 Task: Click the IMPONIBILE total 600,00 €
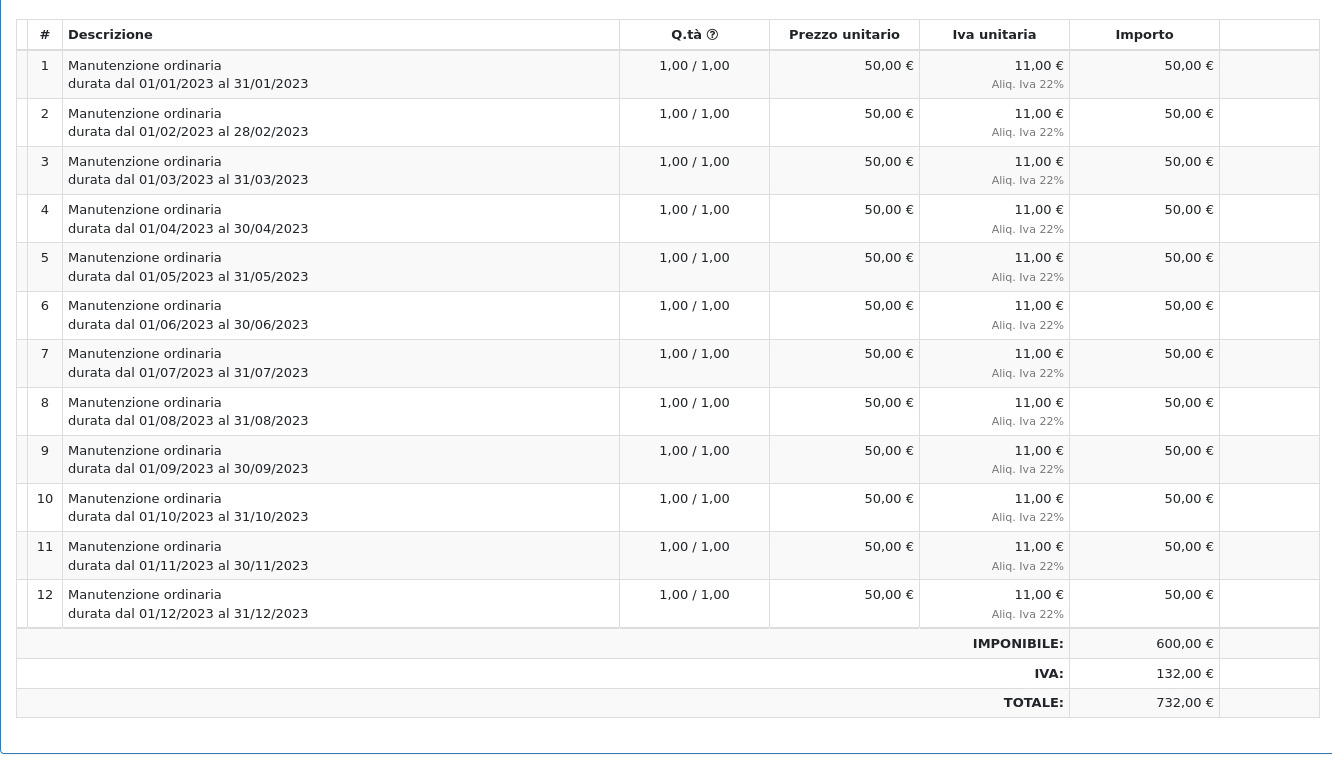pos(1184,644)
